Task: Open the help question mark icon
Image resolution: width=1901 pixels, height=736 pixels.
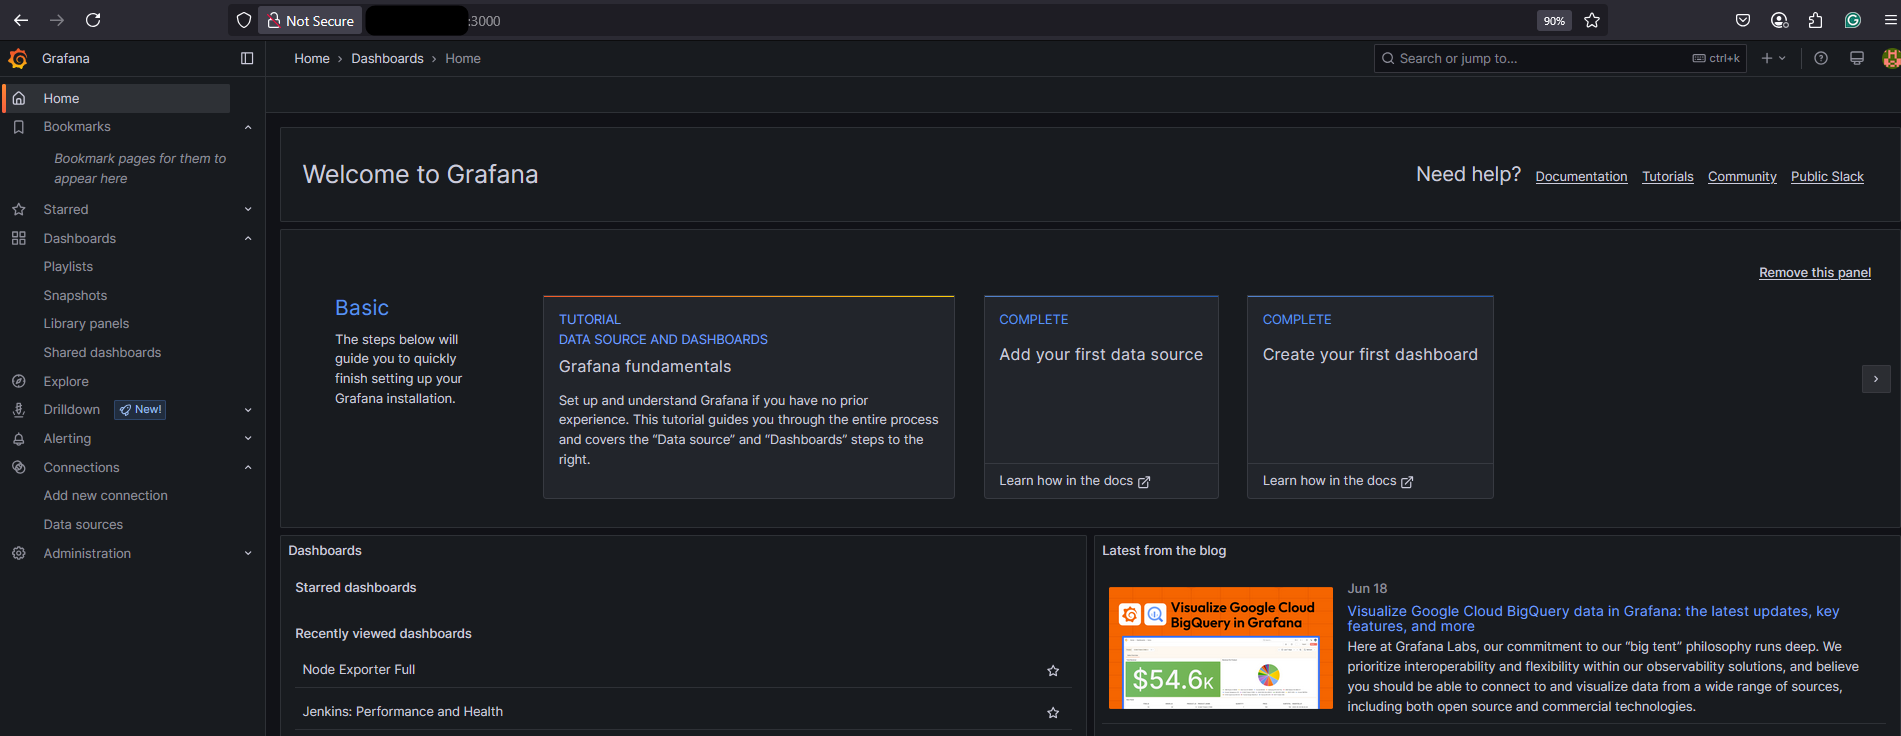Action: (x=1821, y=59)
